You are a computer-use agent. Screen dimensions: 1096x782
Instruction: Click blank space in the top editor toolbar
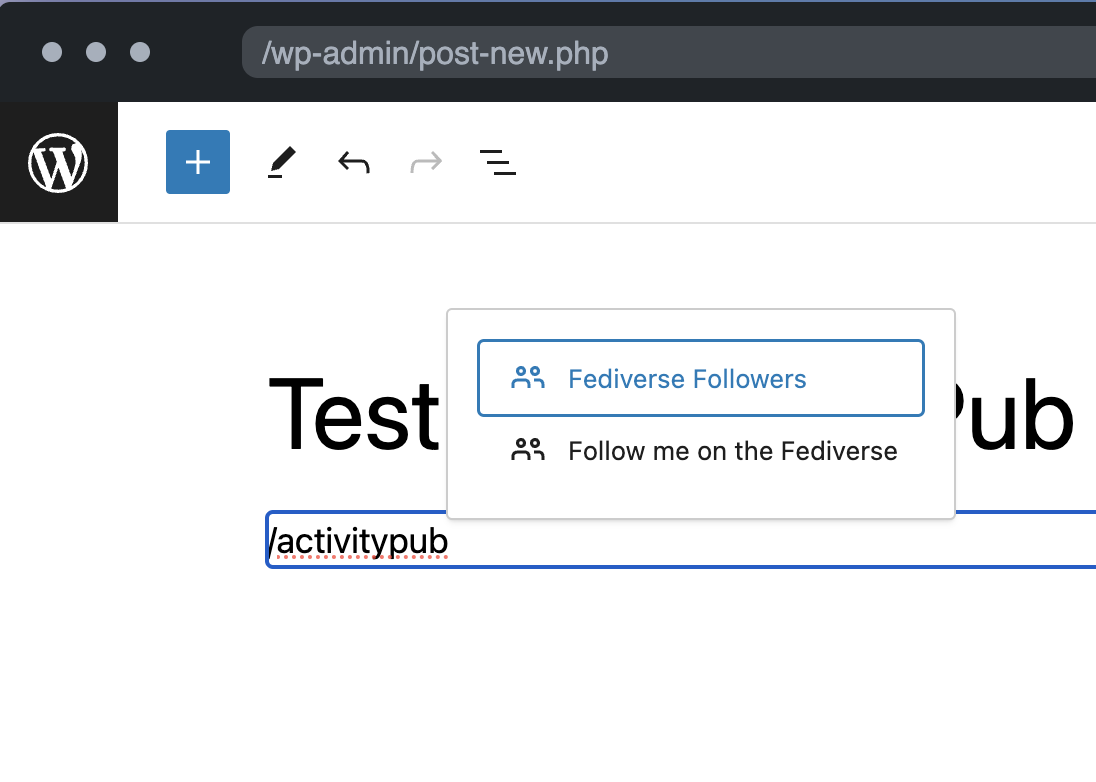pyautogui.click(x=800, y=162)
